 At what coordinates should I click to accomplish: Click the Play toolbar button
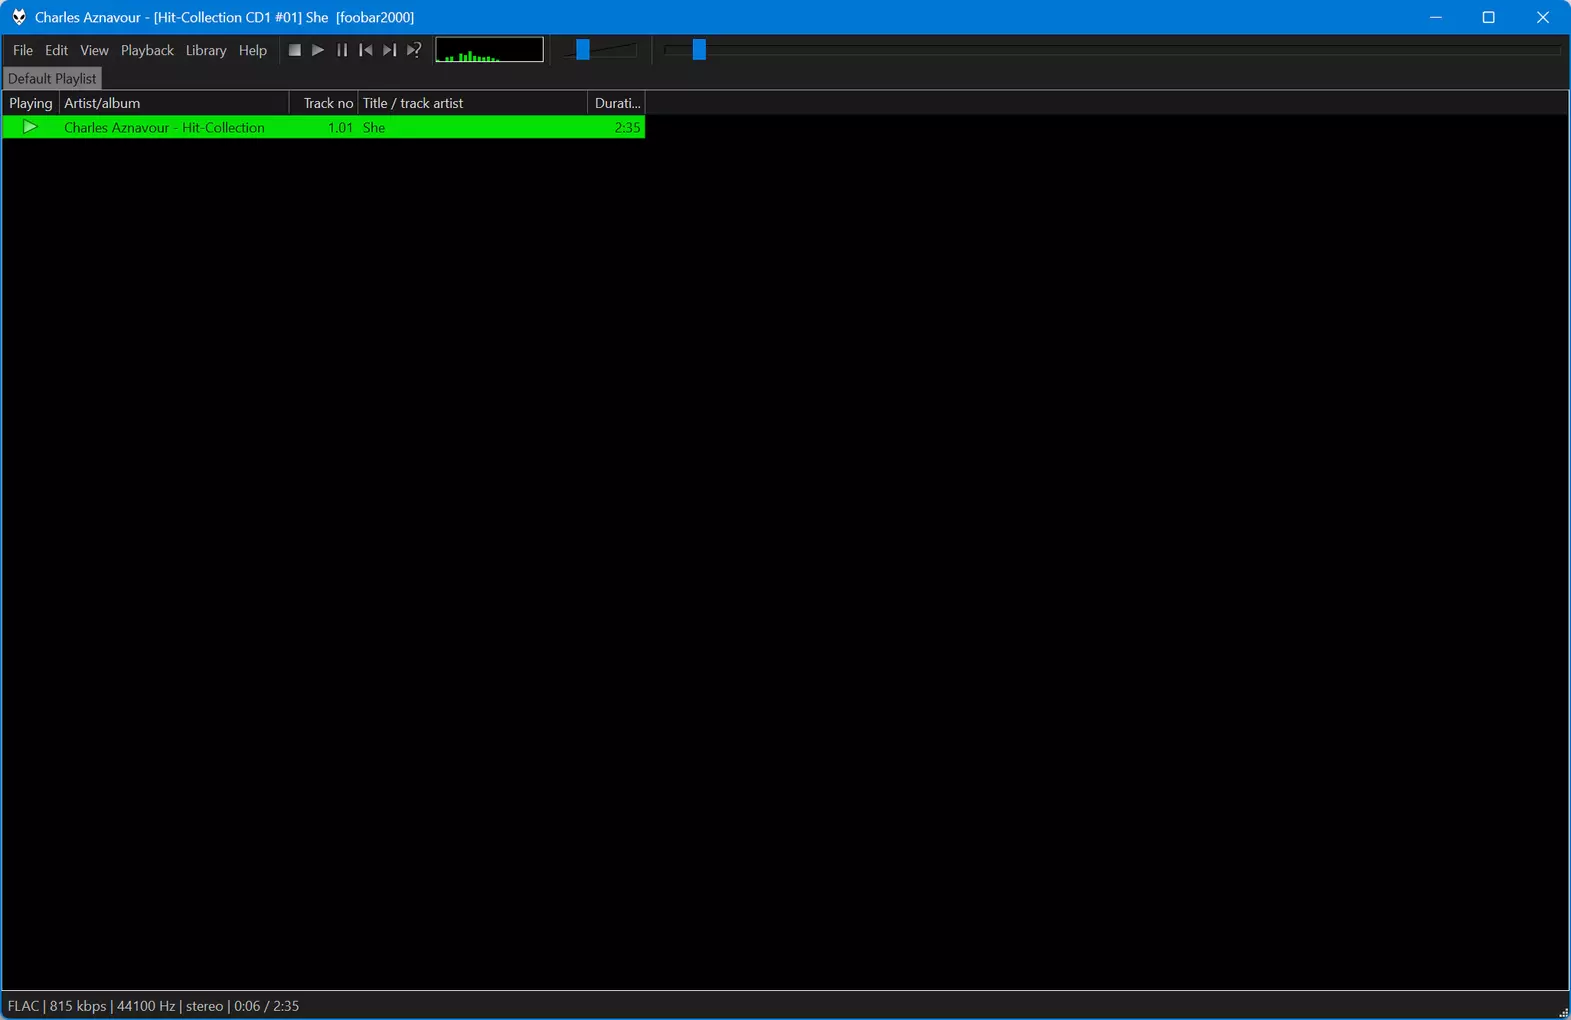[x=318, y=50]
